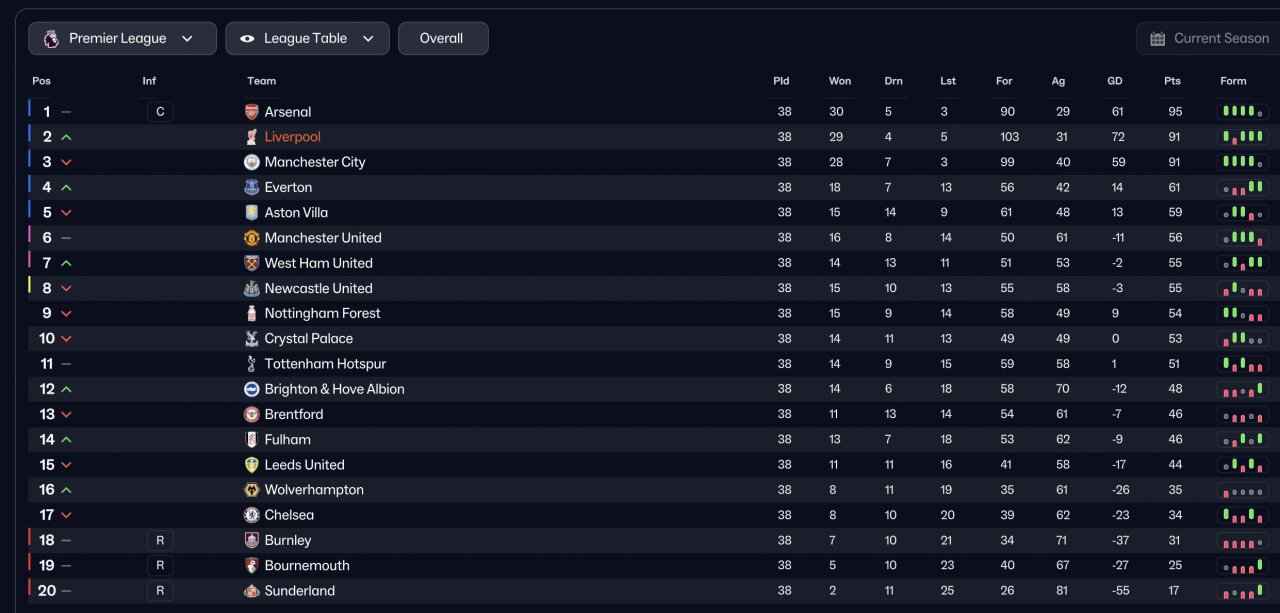Click the Champions 'C' badge beside Arsenal
This screenshot has height=613, width=1280.
coord(160,112)
